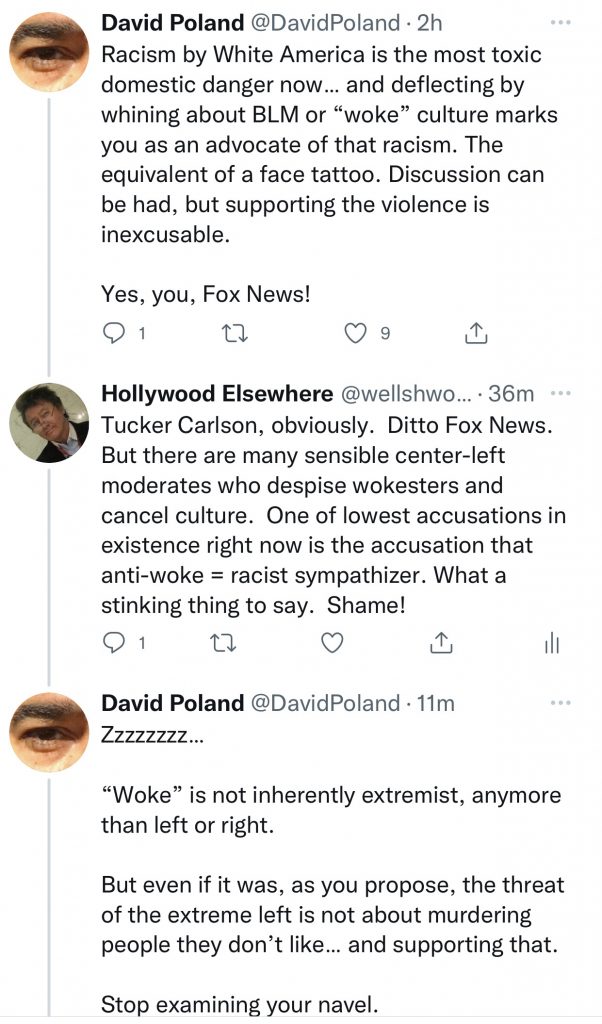Share David Poland's first tweet

tap(477, 335)
